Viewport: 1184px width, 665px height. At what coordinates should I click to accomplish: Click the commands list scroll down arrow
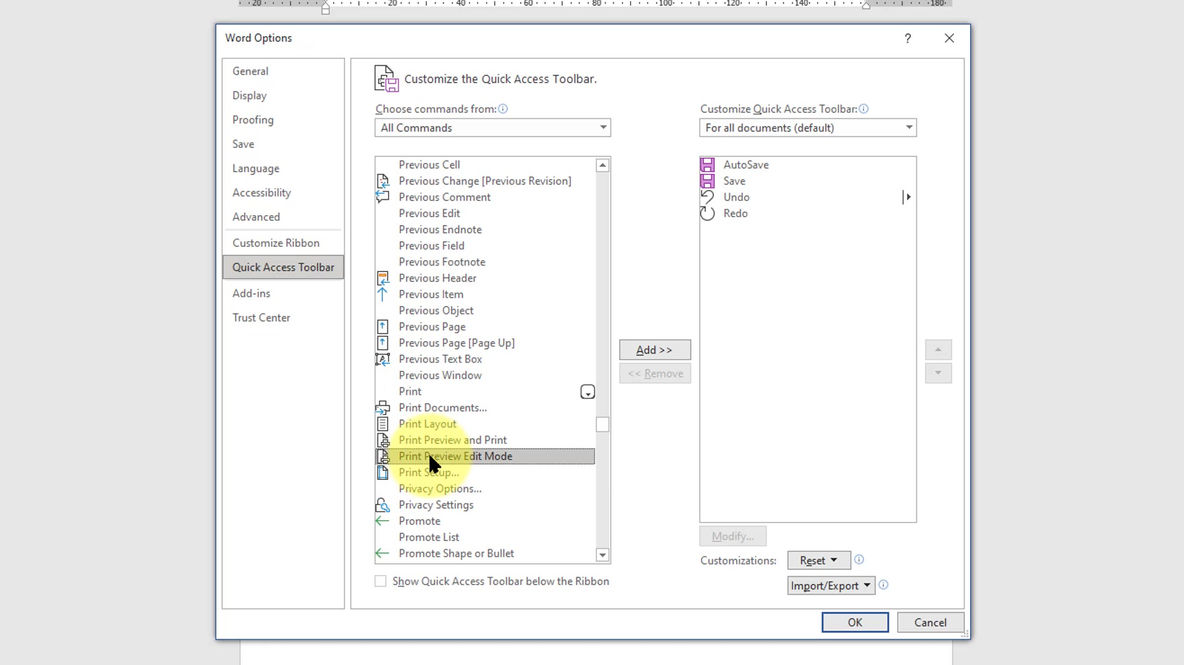pyautogui.click(x=603, y=555)
